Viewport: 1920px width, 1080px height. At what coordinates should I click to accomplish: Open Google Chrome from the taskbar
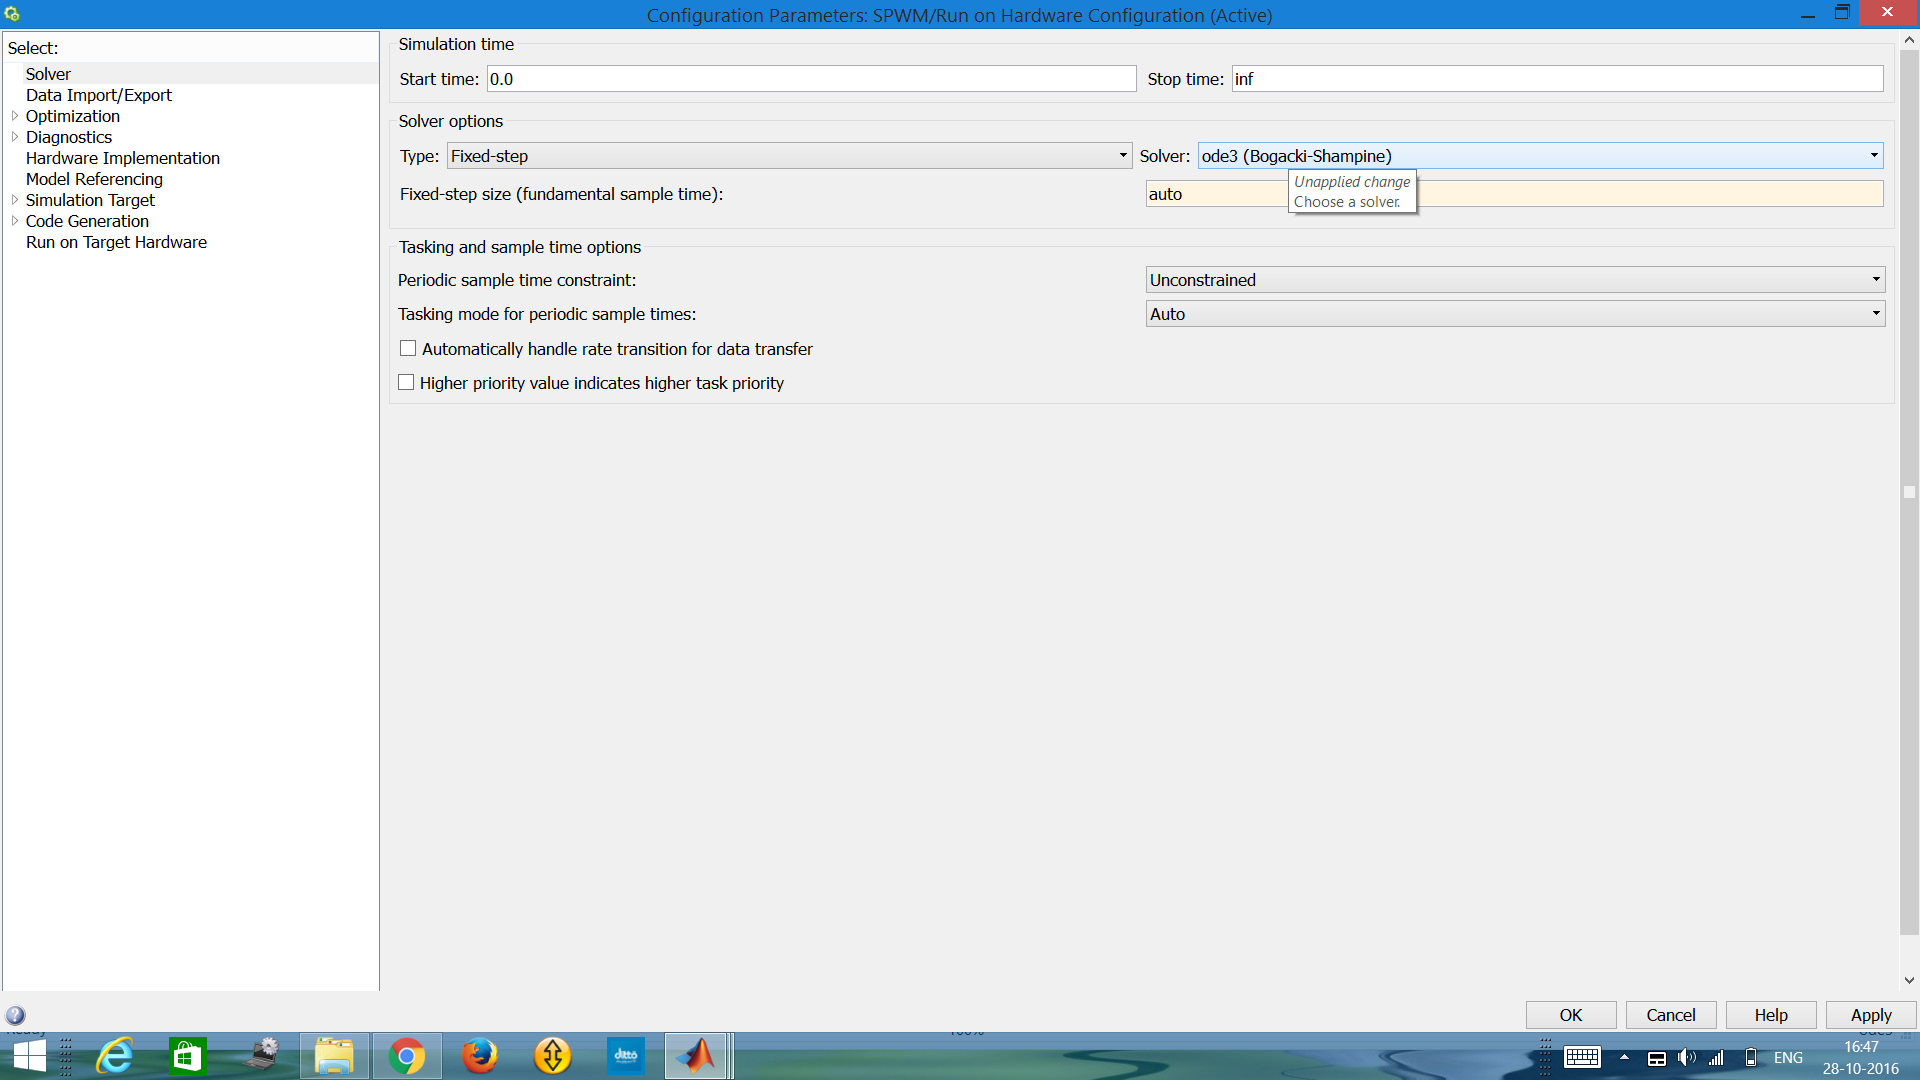click(x=407, y=1056)
